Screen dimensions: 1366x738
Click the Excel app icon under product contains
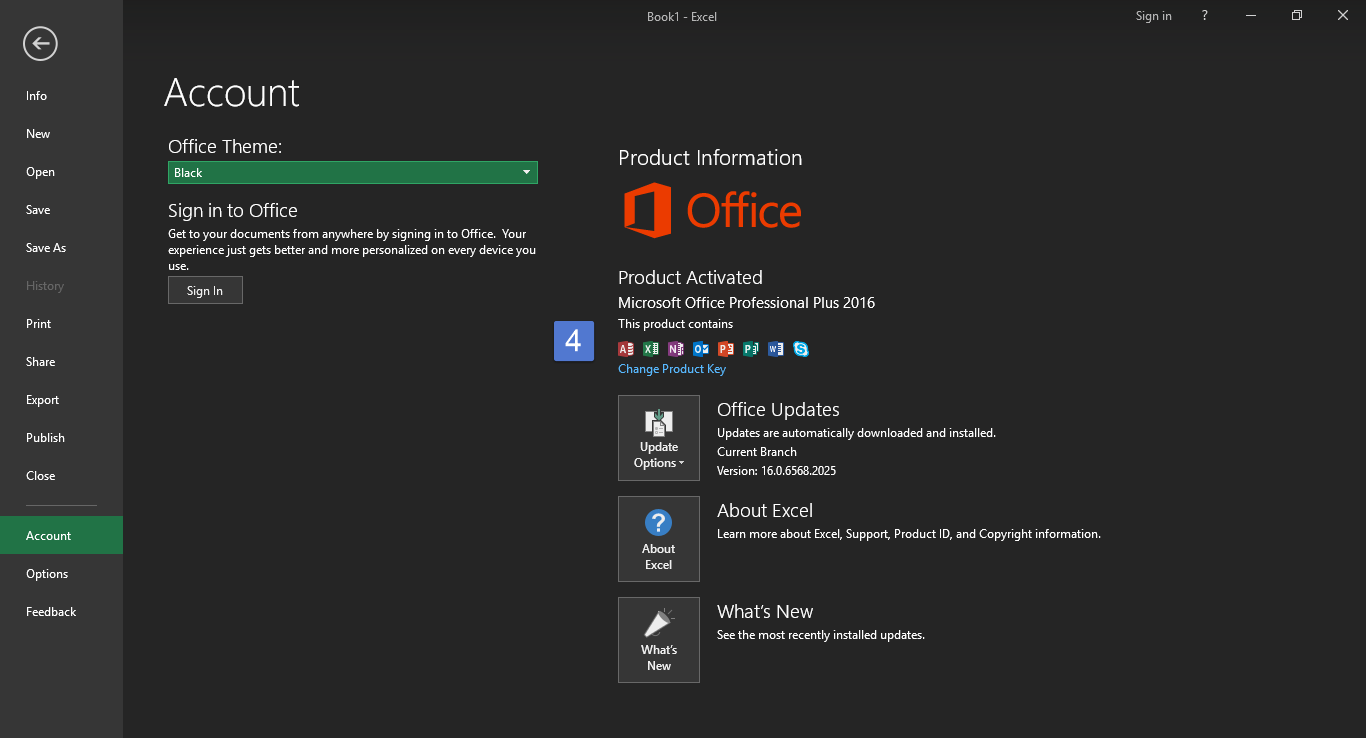click(651, 349)
